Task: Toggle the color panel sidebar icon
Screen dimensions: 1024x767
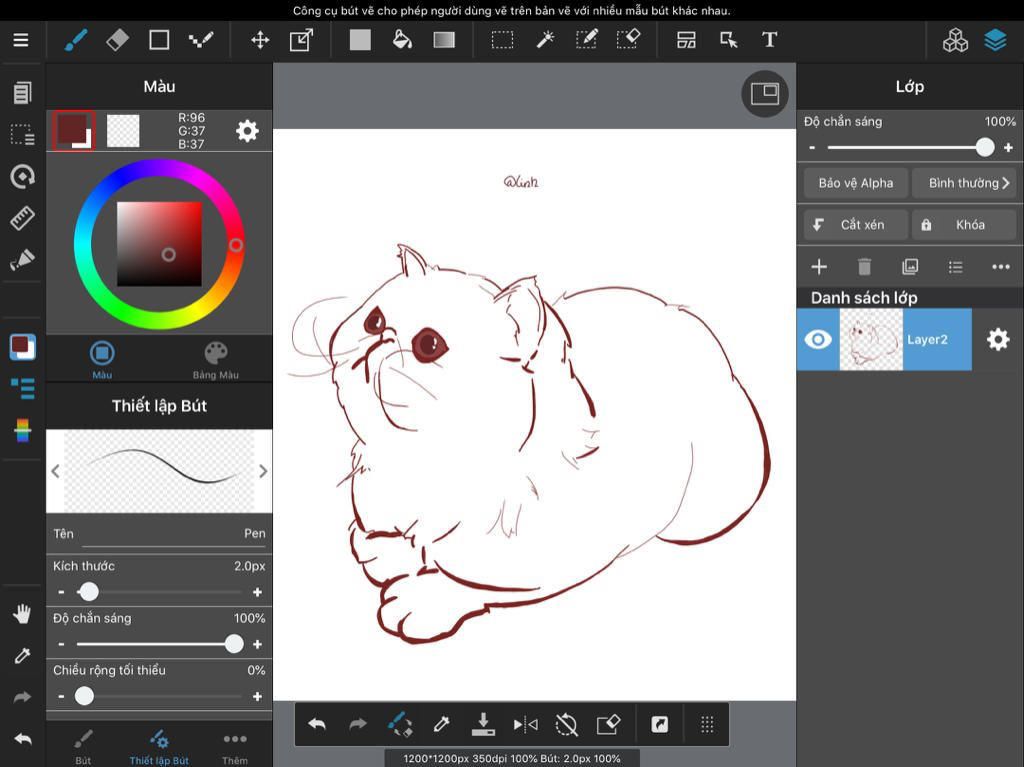Action: point(22,347)
